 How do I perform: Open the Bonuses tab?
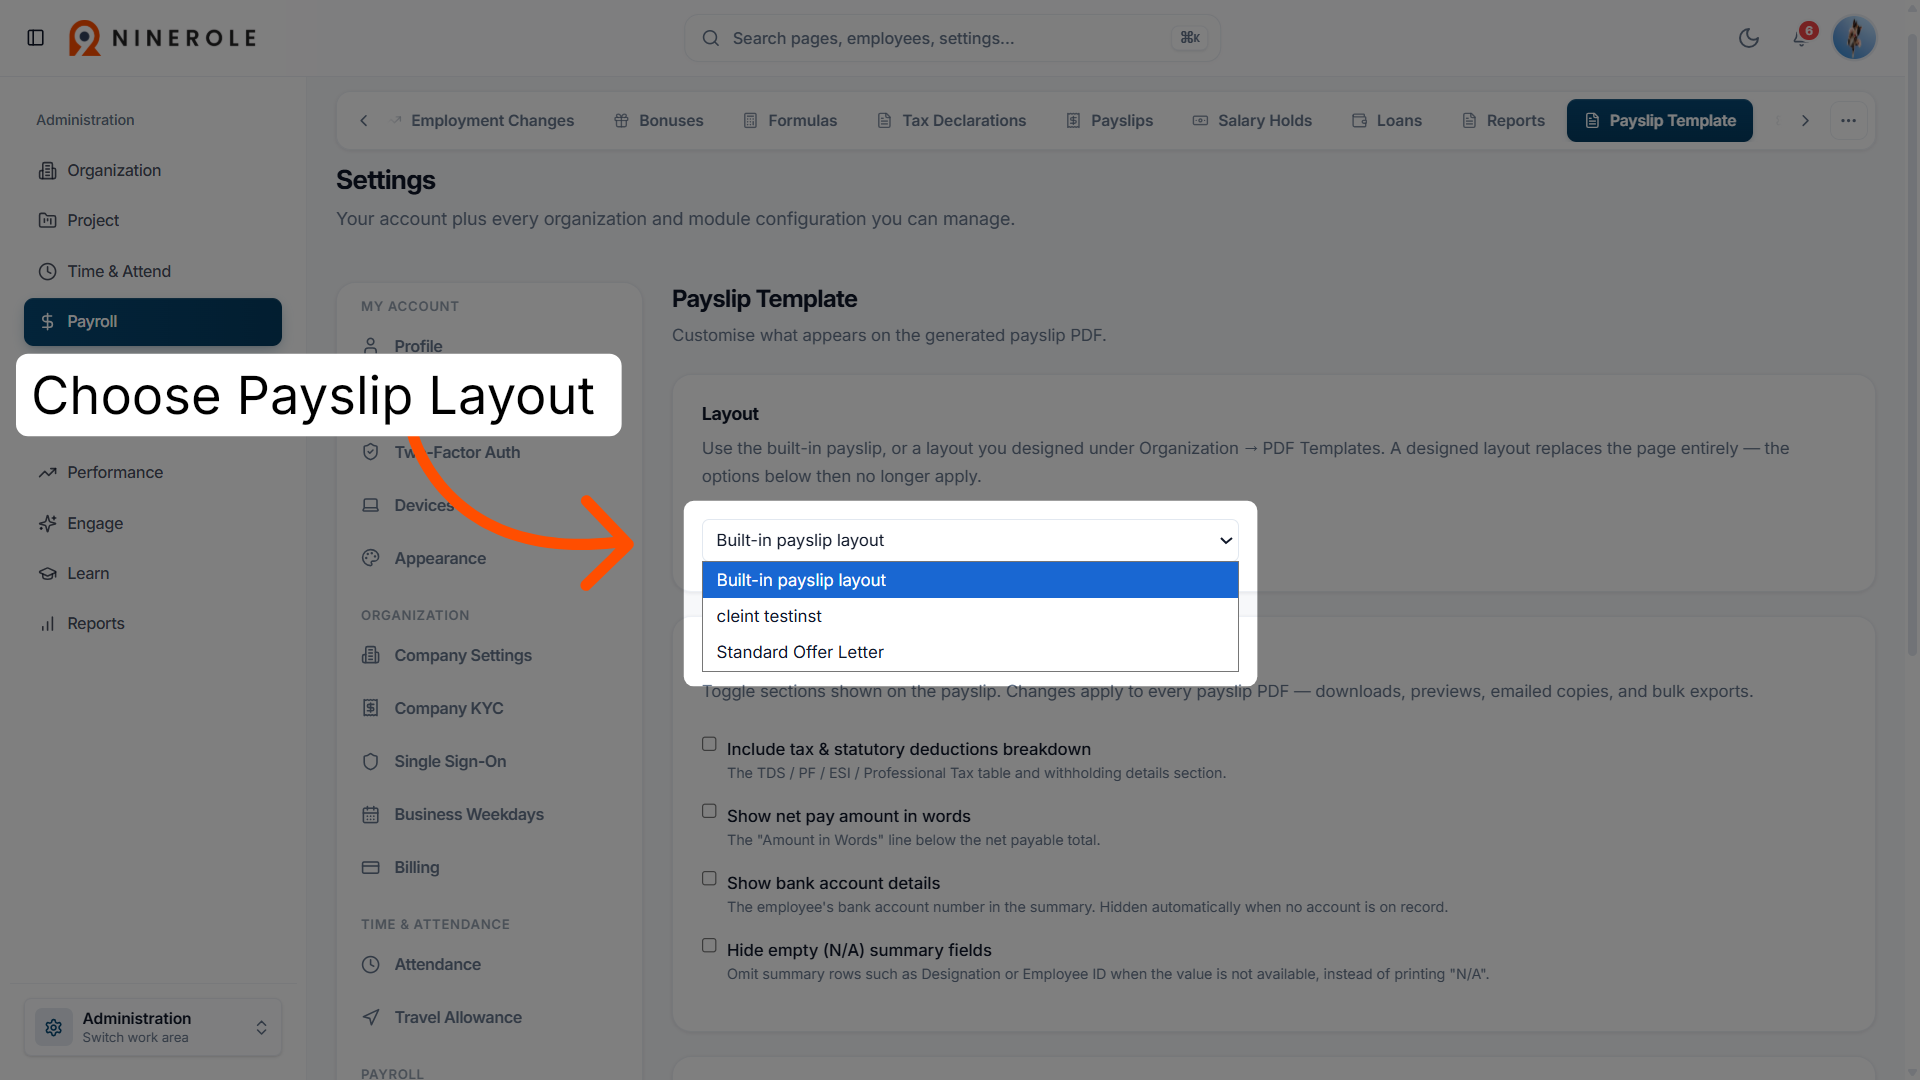point(659,121)
